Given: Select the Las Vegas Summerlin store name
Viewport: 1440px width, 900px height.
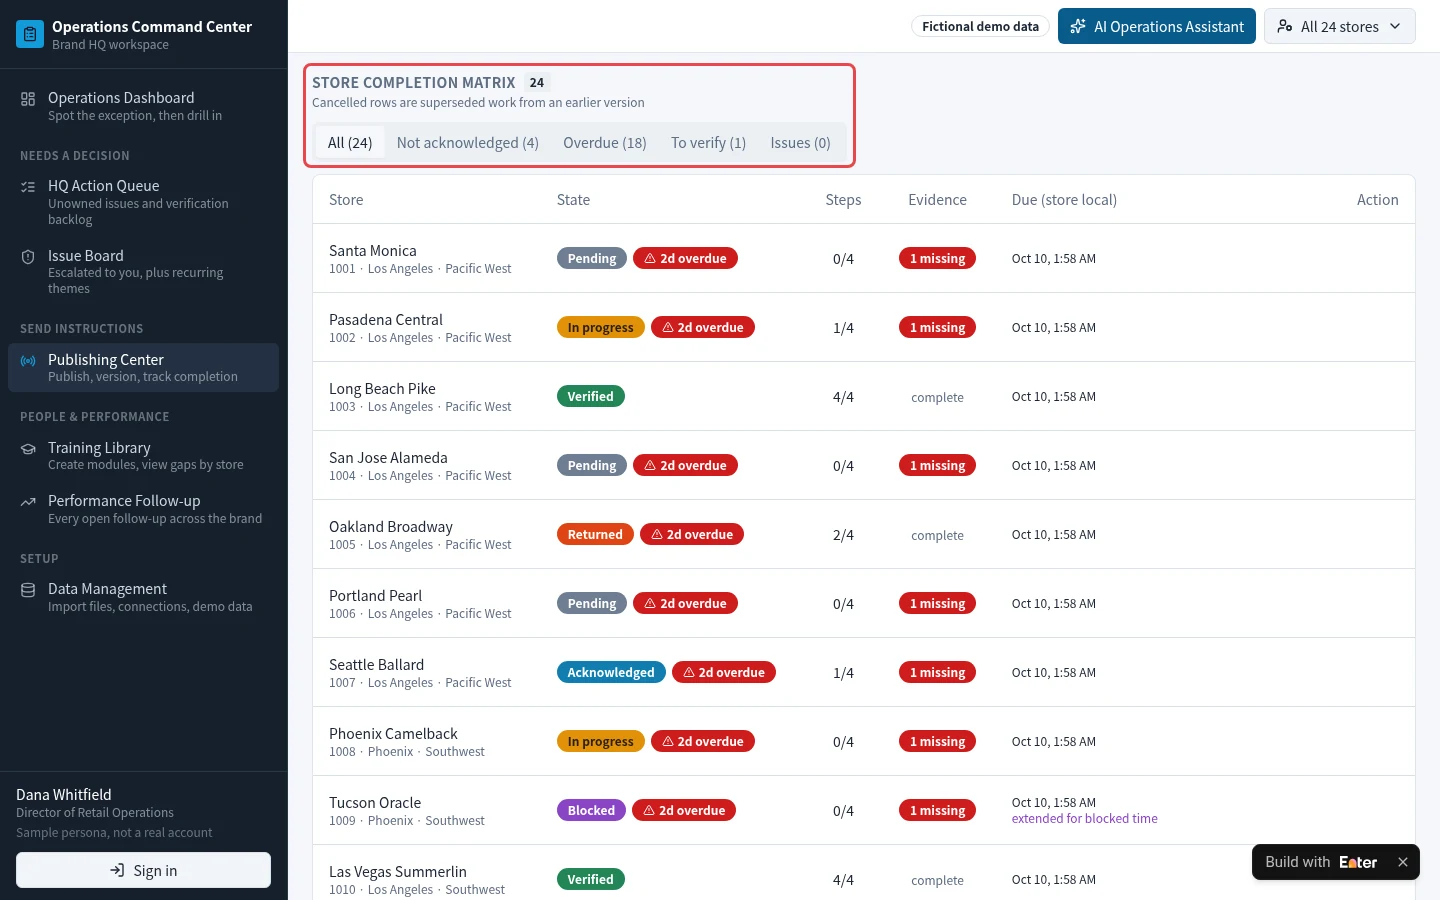Looking at the screenshot, I should coord(398,872).
